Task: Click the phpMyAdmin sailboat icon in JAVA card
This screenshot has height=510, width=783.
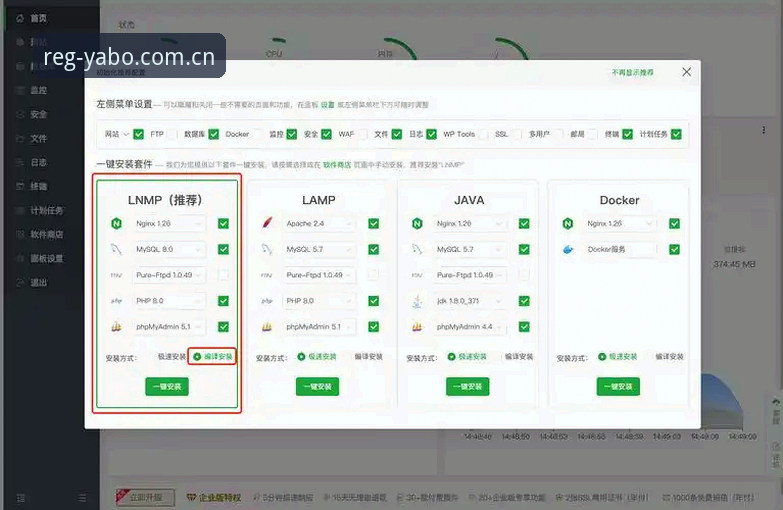Action: pos(417,327)
